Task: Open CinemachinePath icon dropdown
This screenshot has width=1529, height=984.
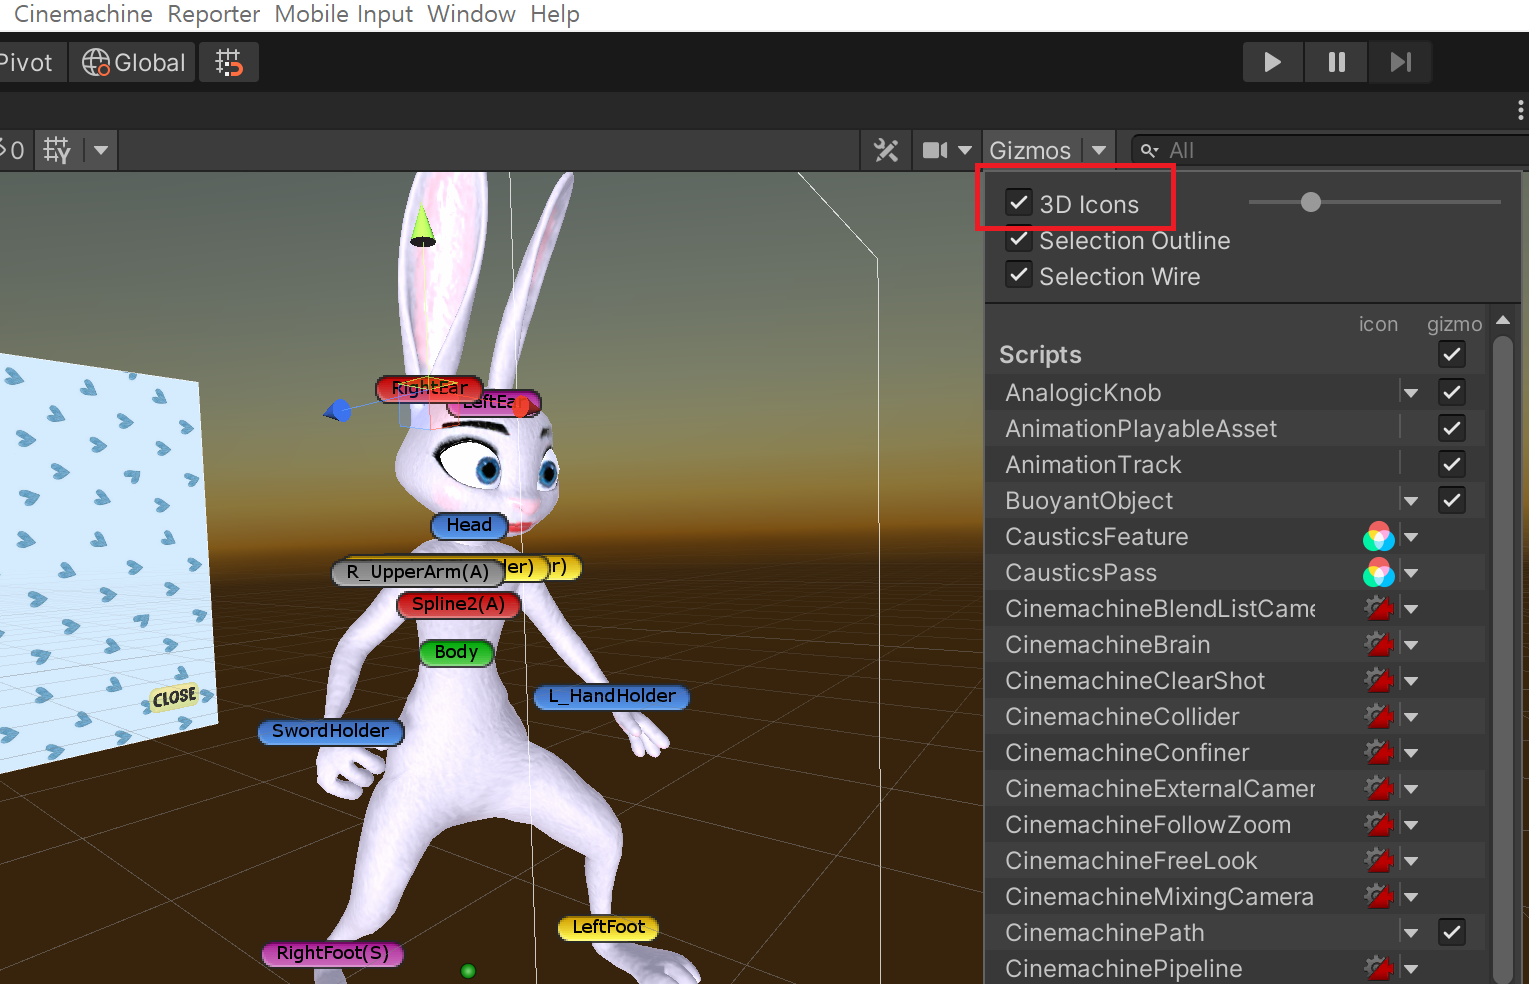Action: point(1411,933)
